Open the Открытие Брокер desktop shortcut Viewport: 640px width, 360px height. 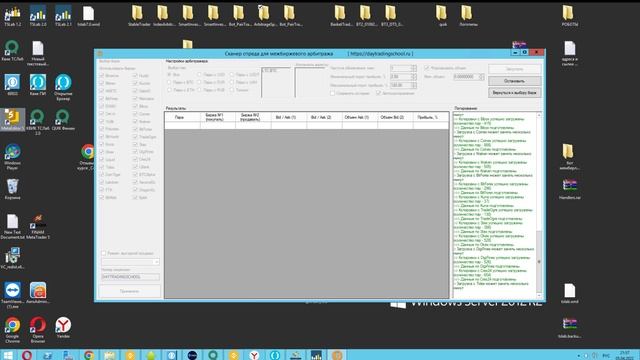pyautogui.click(x=63, y=87)
